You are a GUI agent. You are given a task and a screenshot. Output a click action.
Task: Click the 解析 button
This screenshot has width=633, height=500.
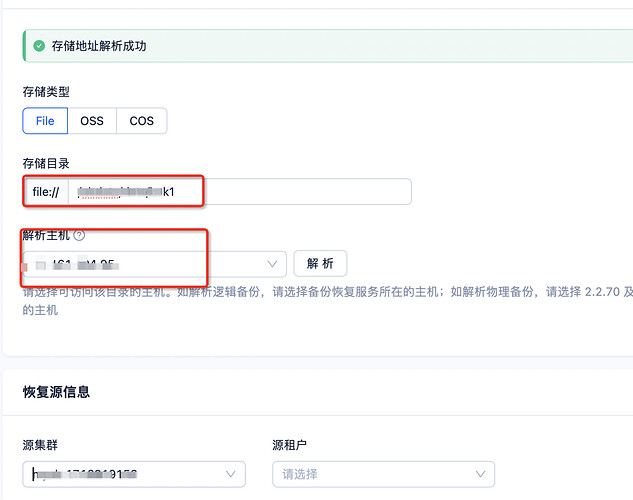pos(320,264)
